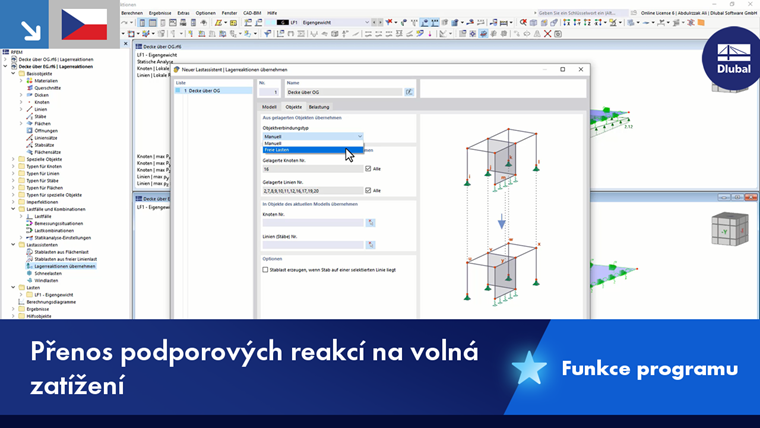Open the Berechnen menu
Screen dimensions: 760x428
132,13
